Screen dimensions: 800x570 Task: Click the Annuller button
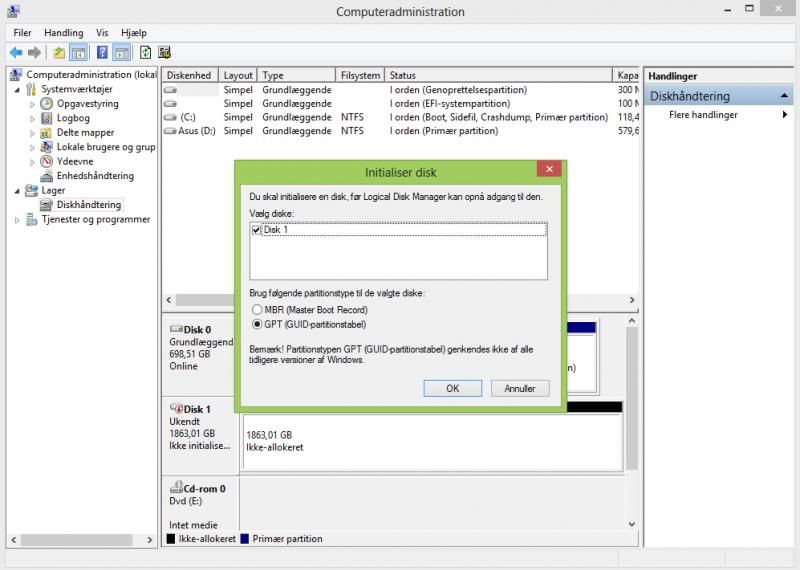pyautogui.click(x=520, y=388)
